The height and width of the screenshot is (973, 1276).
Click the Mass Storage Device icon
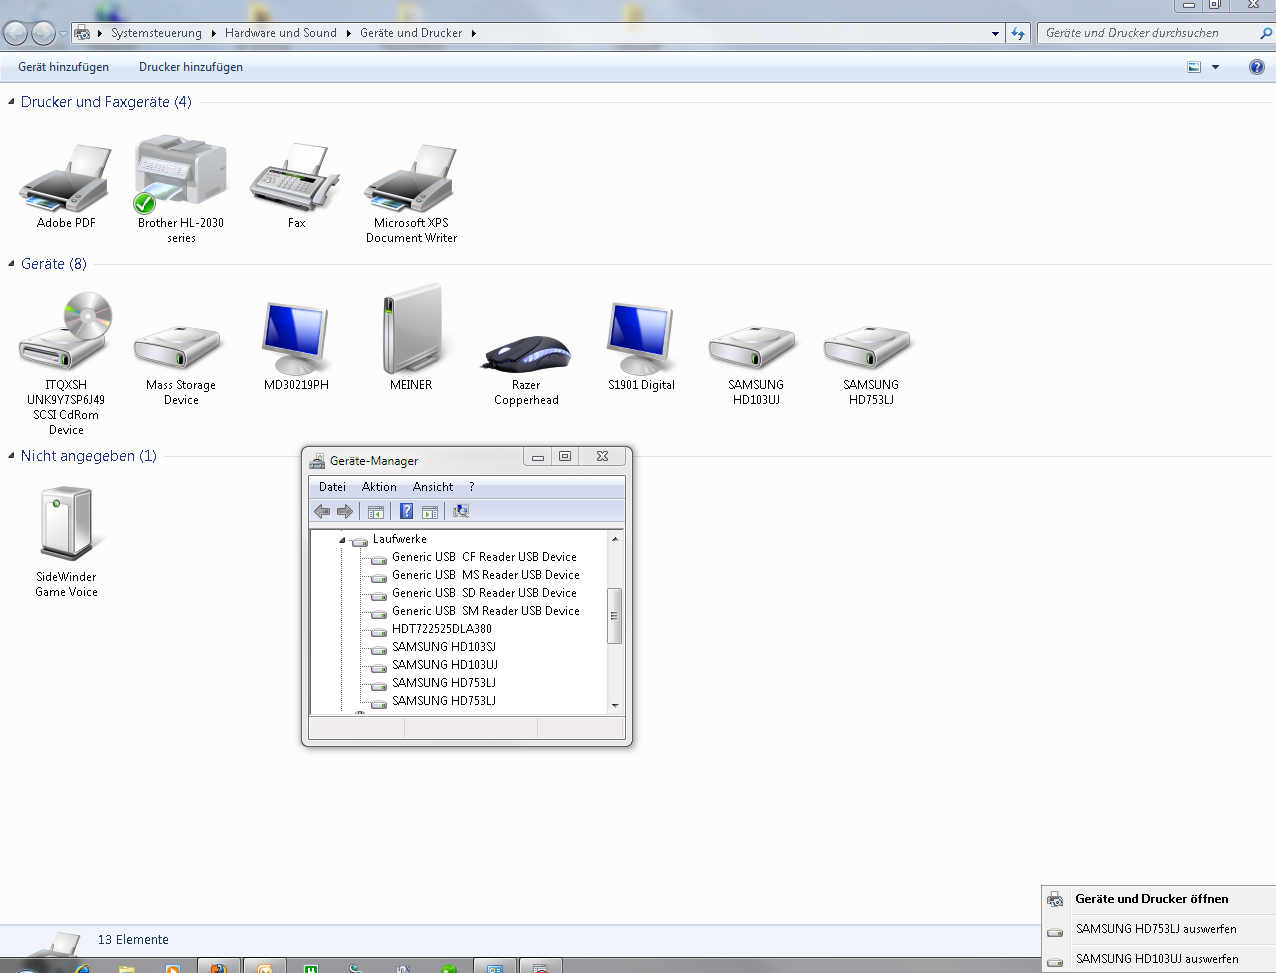tap(181, 347)
